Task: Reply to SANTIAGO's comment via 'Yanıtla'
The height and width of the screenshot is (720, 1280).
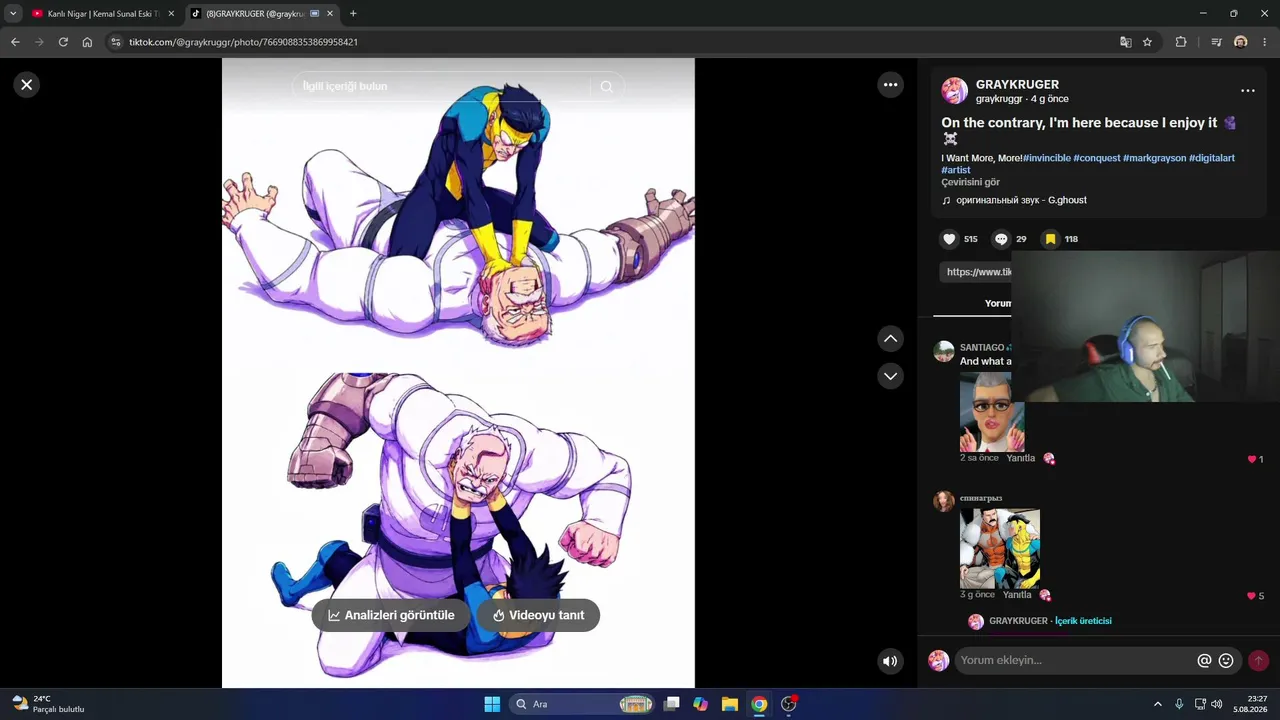Action: [1020, 458]
